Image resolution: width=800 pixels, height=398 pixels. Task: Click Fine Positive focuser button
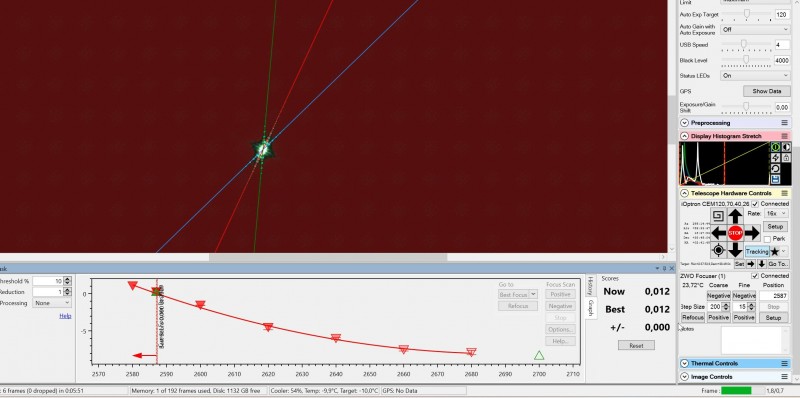pos(744,317)
